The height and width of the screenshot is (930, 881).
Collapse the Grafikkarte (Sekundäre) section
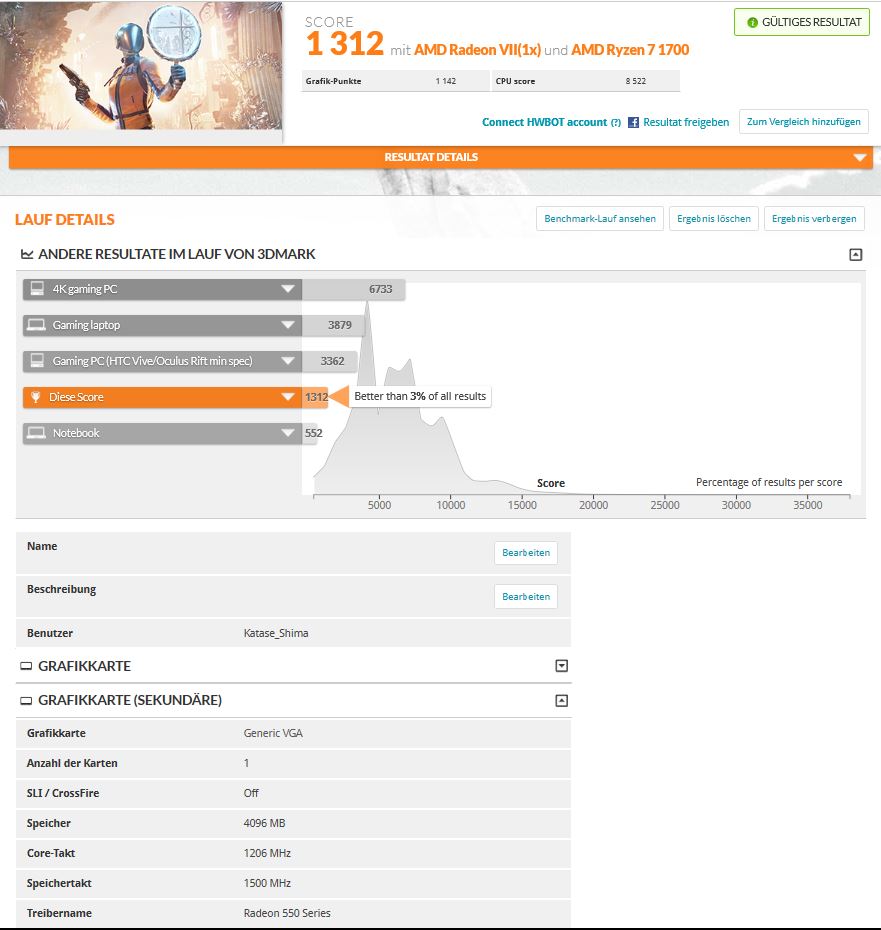click(x=561, y=700)
